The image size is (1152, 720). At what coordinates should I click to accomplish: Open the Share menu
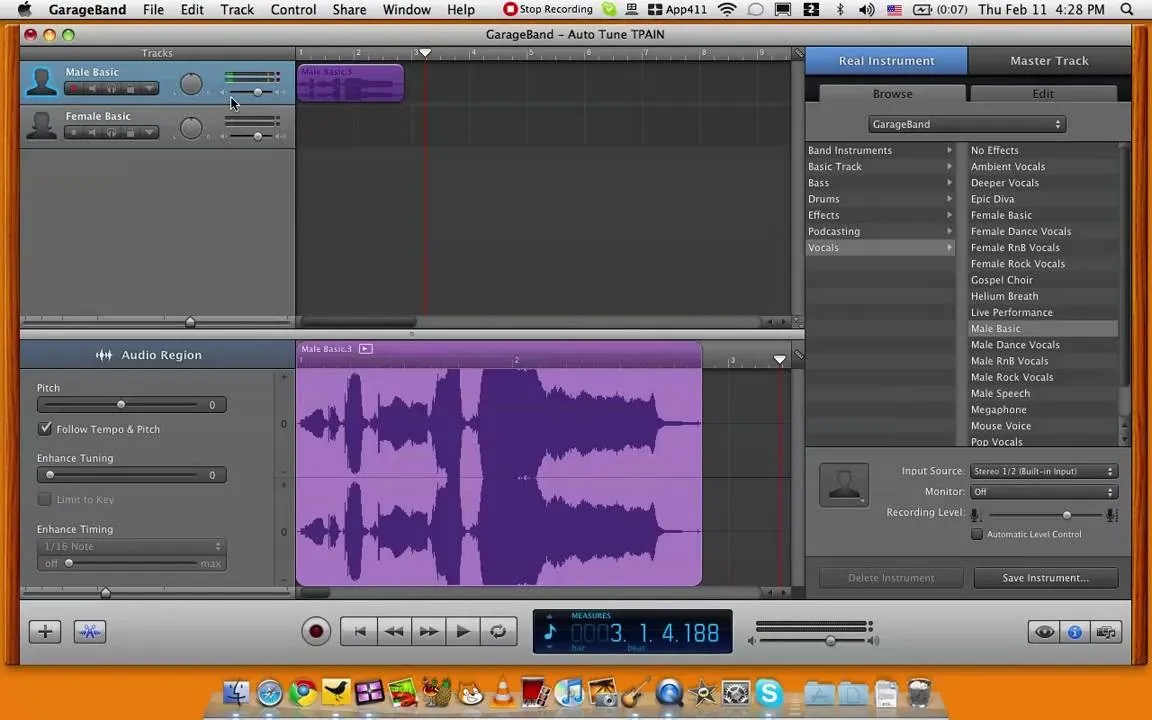349,10
